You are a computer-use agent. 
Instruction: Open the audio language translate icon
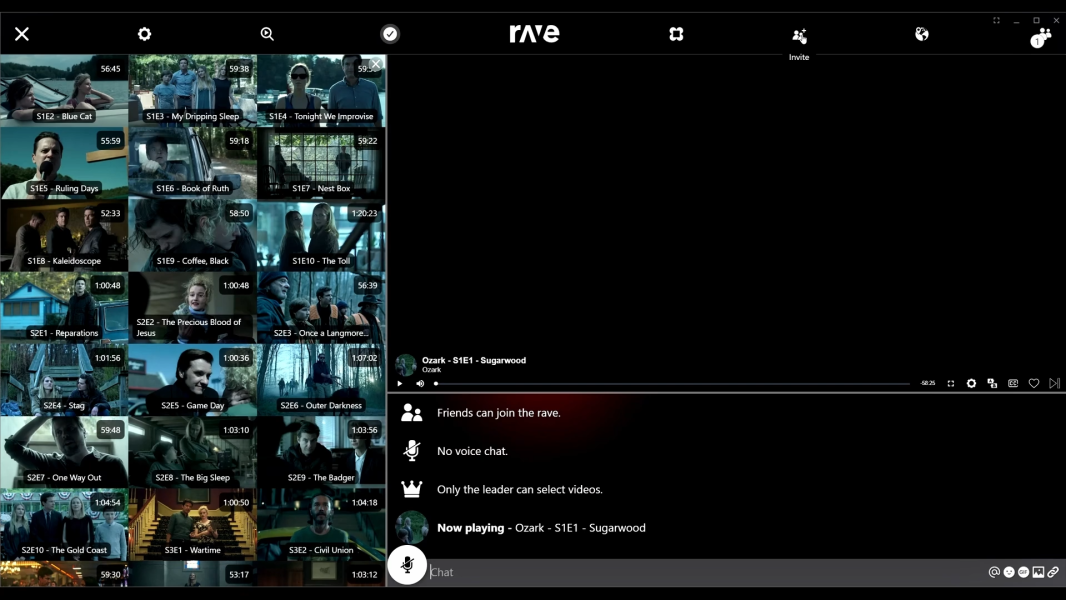click(x=993, y=383)
